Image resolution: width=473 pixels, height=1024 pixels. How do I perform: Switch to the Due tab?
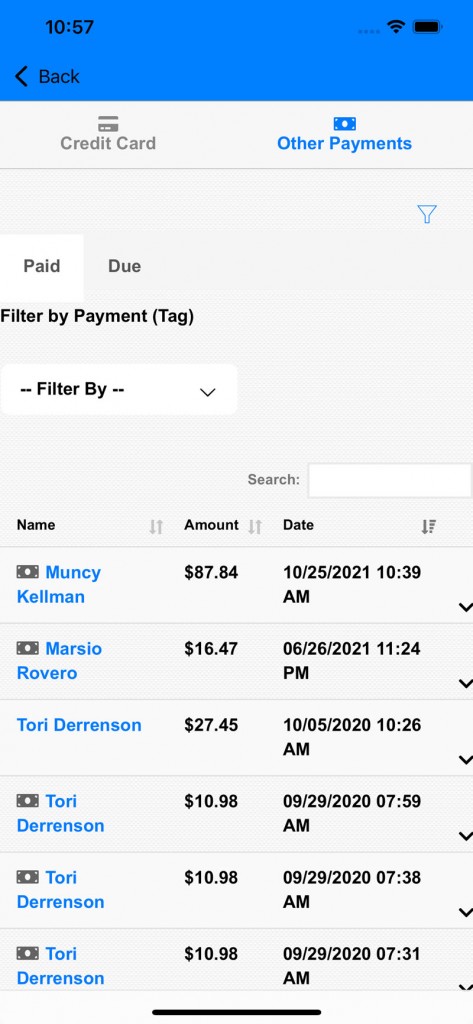(x=124, y=266)
